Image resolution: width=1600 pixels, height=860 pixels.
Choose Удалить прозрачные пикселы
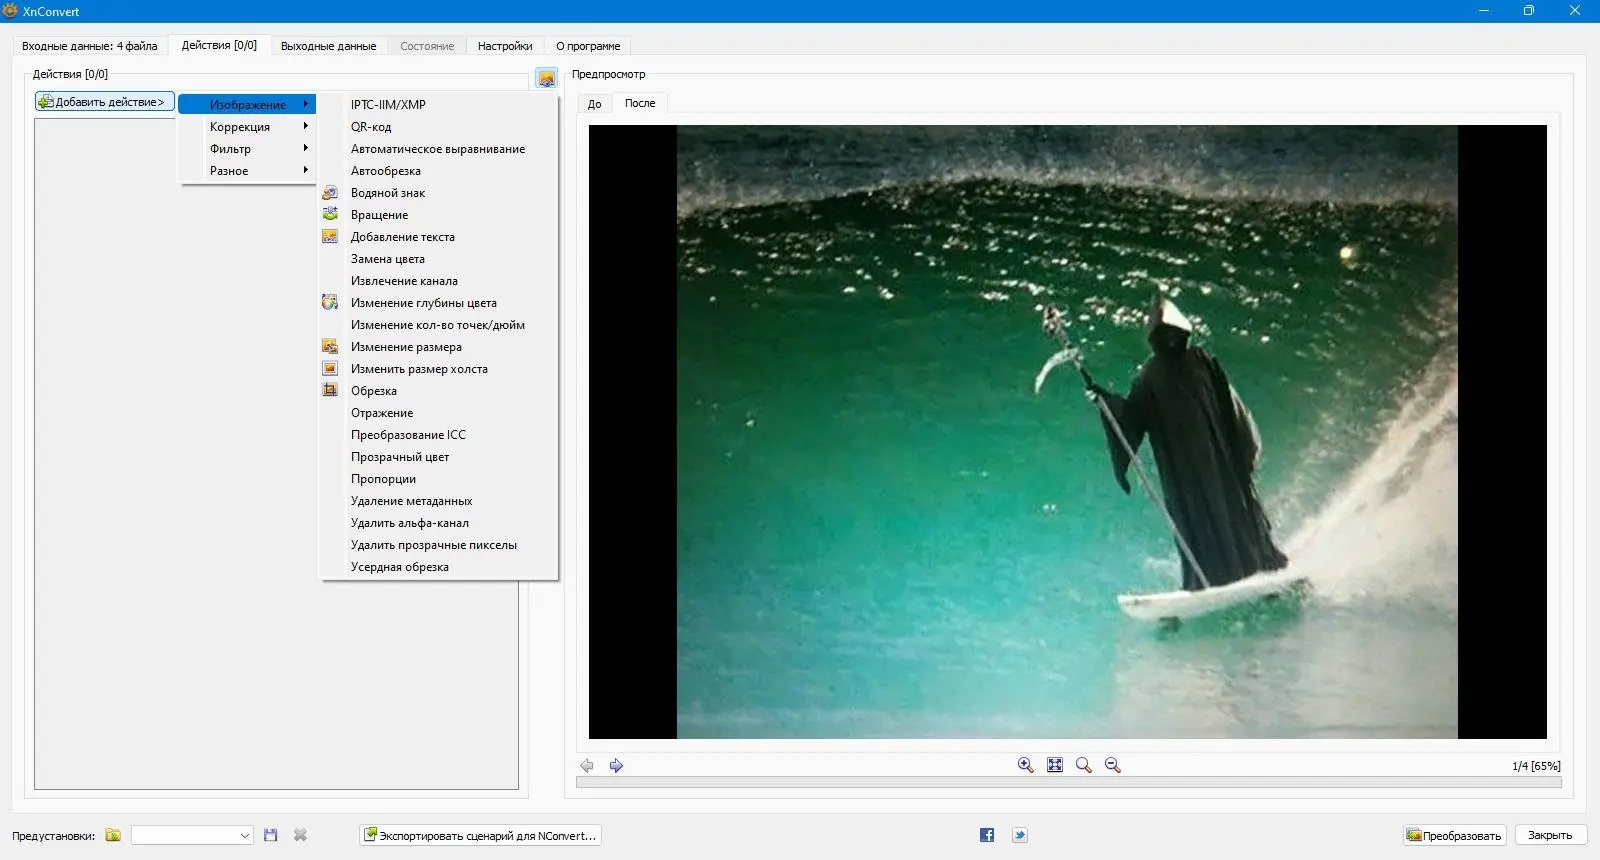click(438, 545)
